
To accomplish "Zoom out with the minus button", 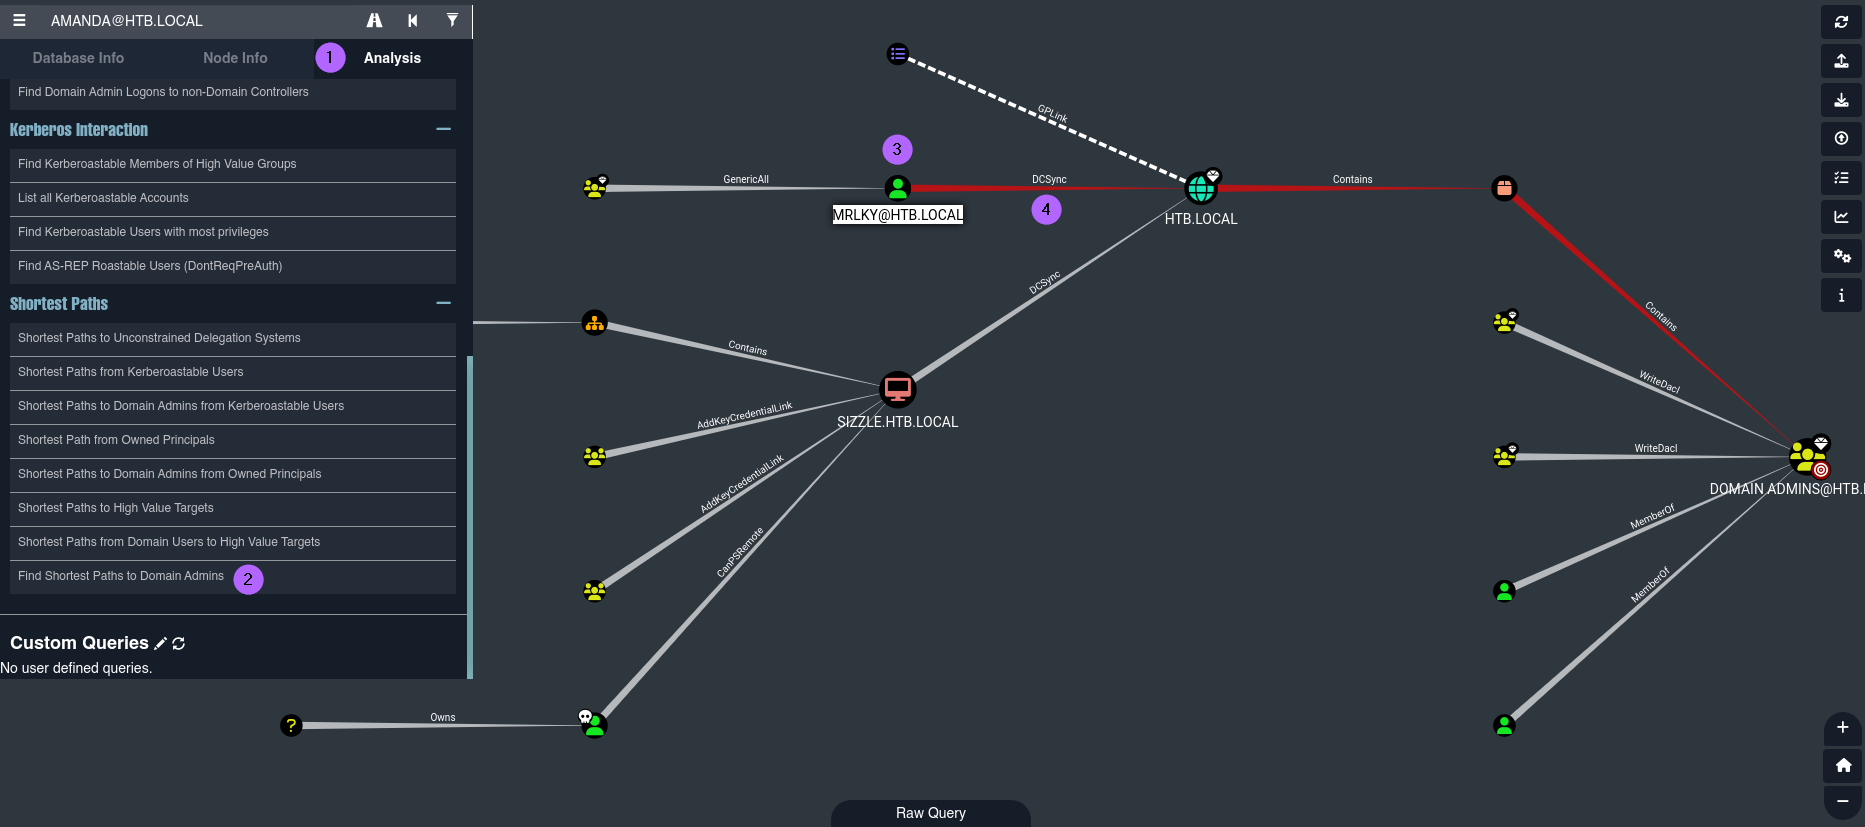I will [1842, 801].
